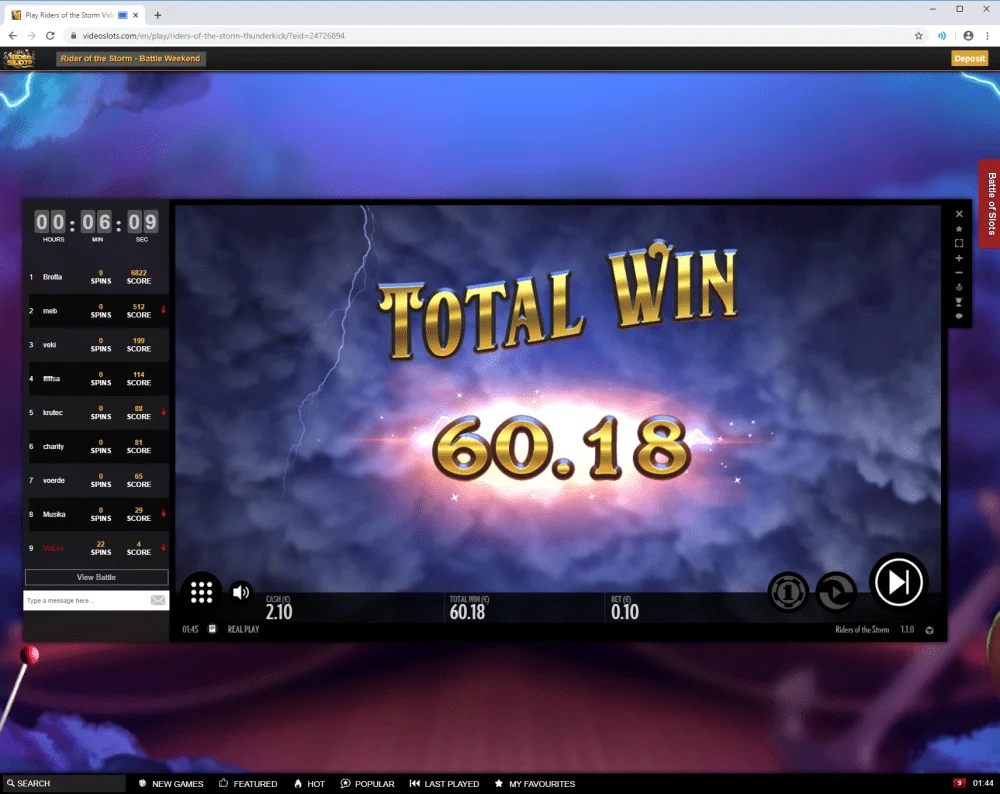Open the bet chip selector
Screen dimensions: 1000x794
pyautogui.click(x=788, y=592)
